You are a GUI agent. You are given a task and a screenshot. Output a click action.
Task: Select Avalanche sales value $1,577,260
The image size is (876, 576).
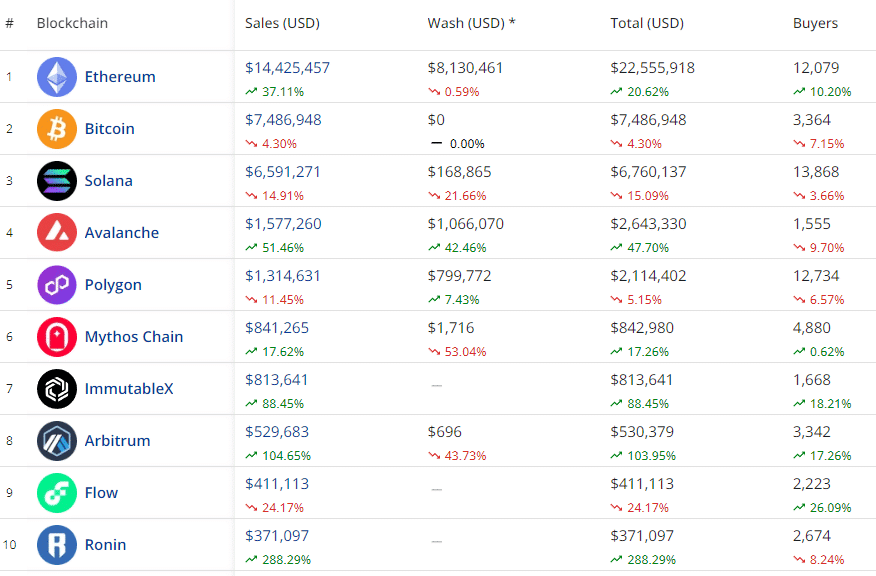(x=283, y=223)
